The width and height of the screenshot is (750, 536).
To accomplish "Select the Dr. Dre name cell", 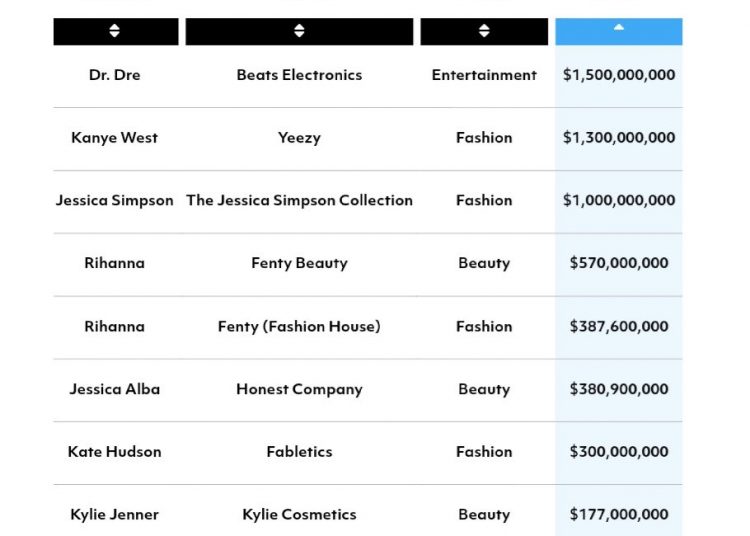I will pos(115,75).
